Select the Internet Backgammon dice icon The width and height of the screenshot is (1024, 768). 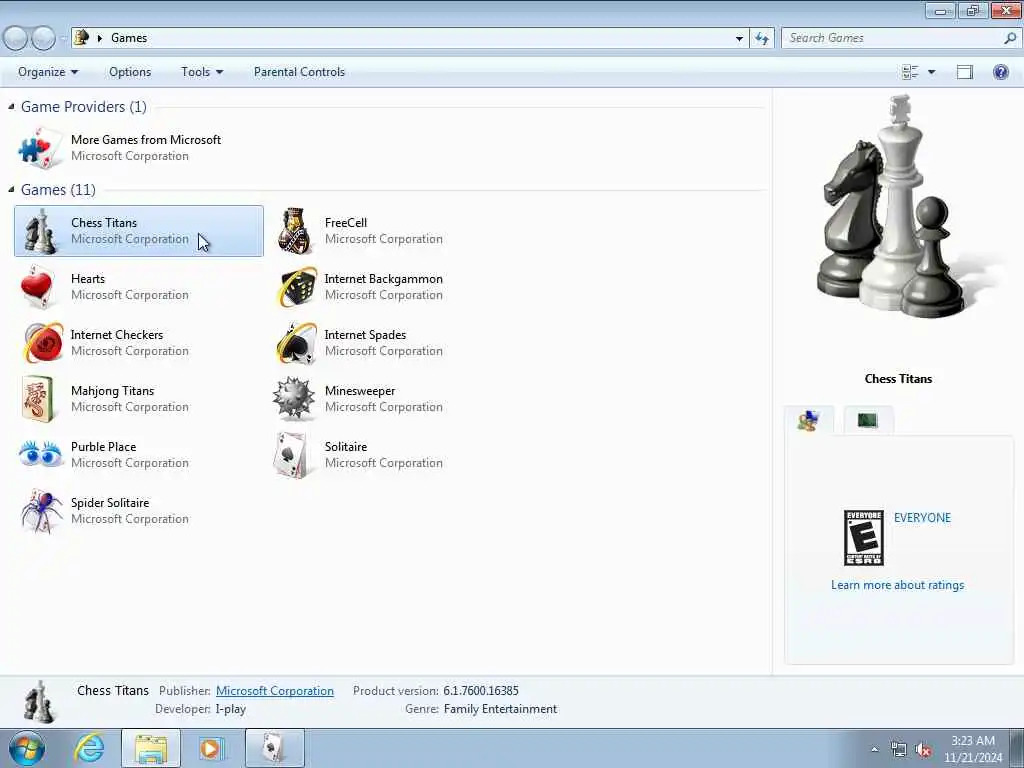tap(296, 287)
